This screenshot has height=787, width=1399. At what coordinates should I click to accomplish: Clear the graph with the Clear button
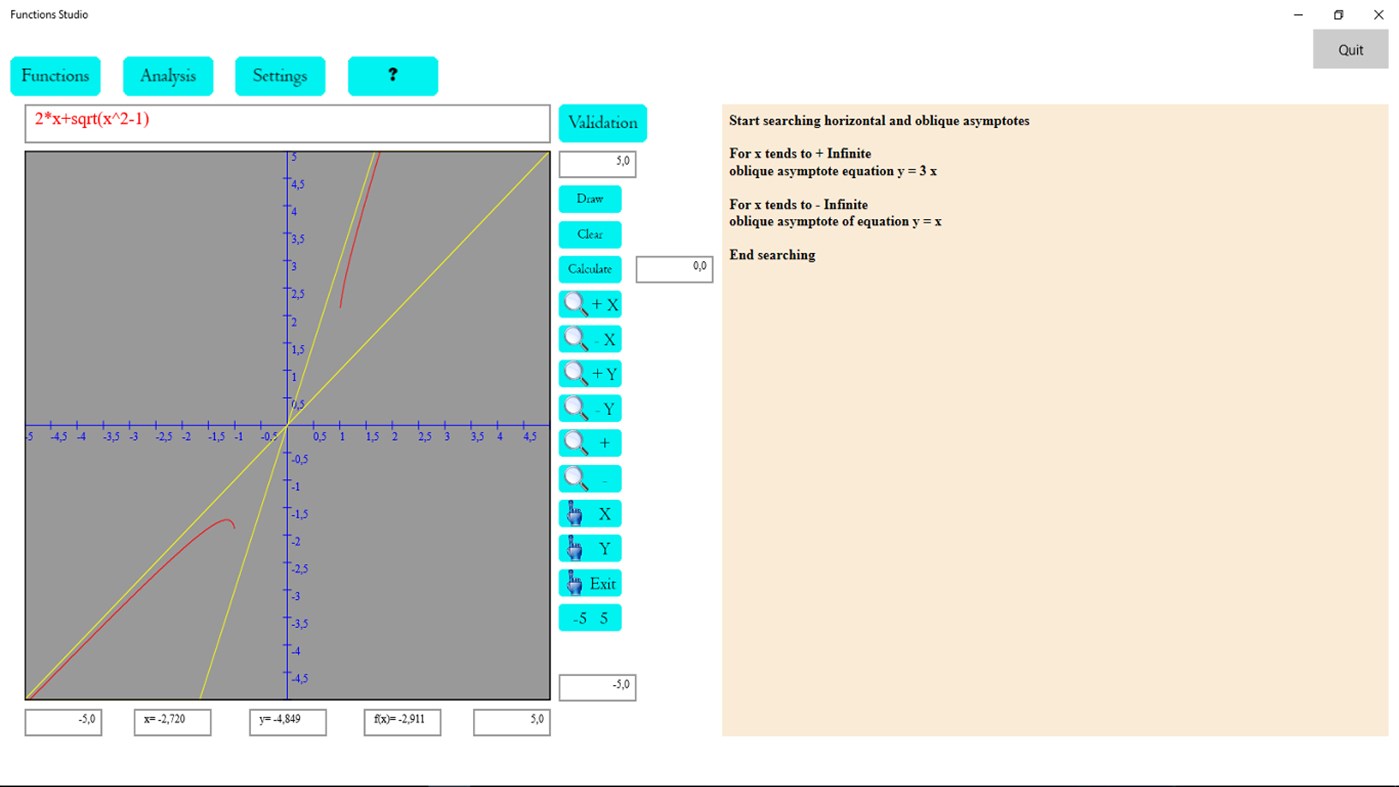click(x=589, y=234)
